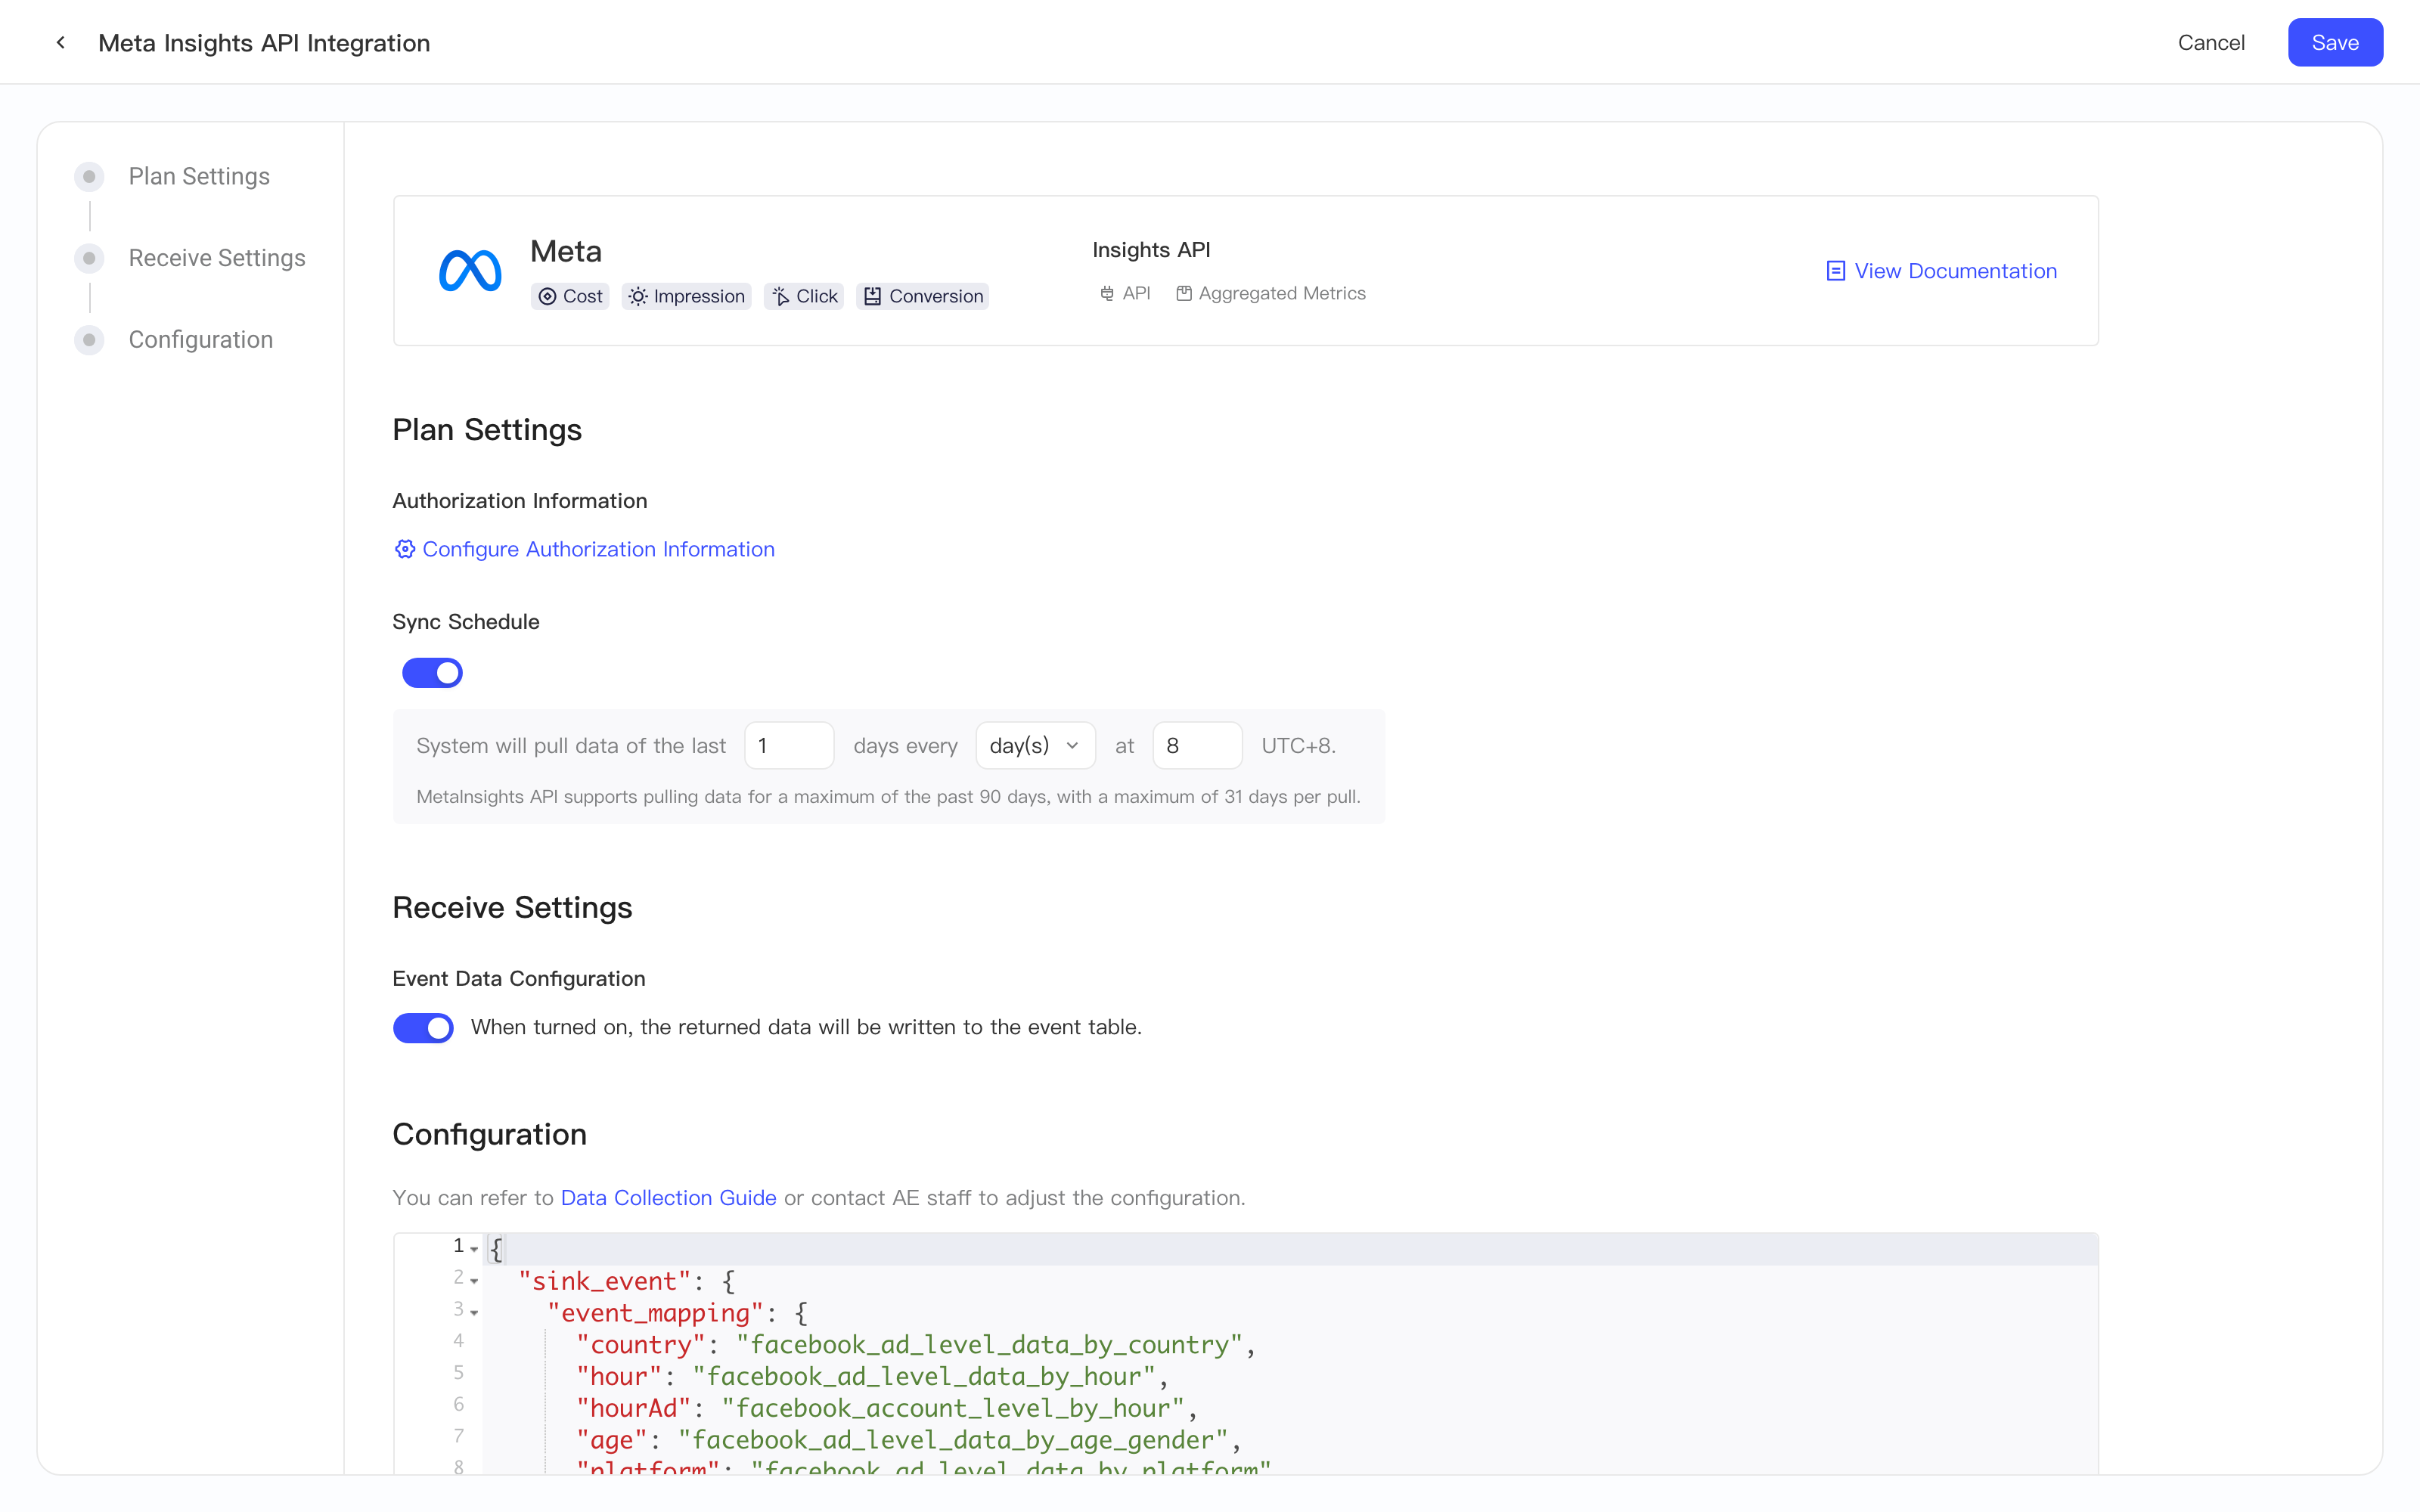This screenshot has height=1512, width=2420.
Task: Click the "hourAd" key in code
Action: (634, 1408)
